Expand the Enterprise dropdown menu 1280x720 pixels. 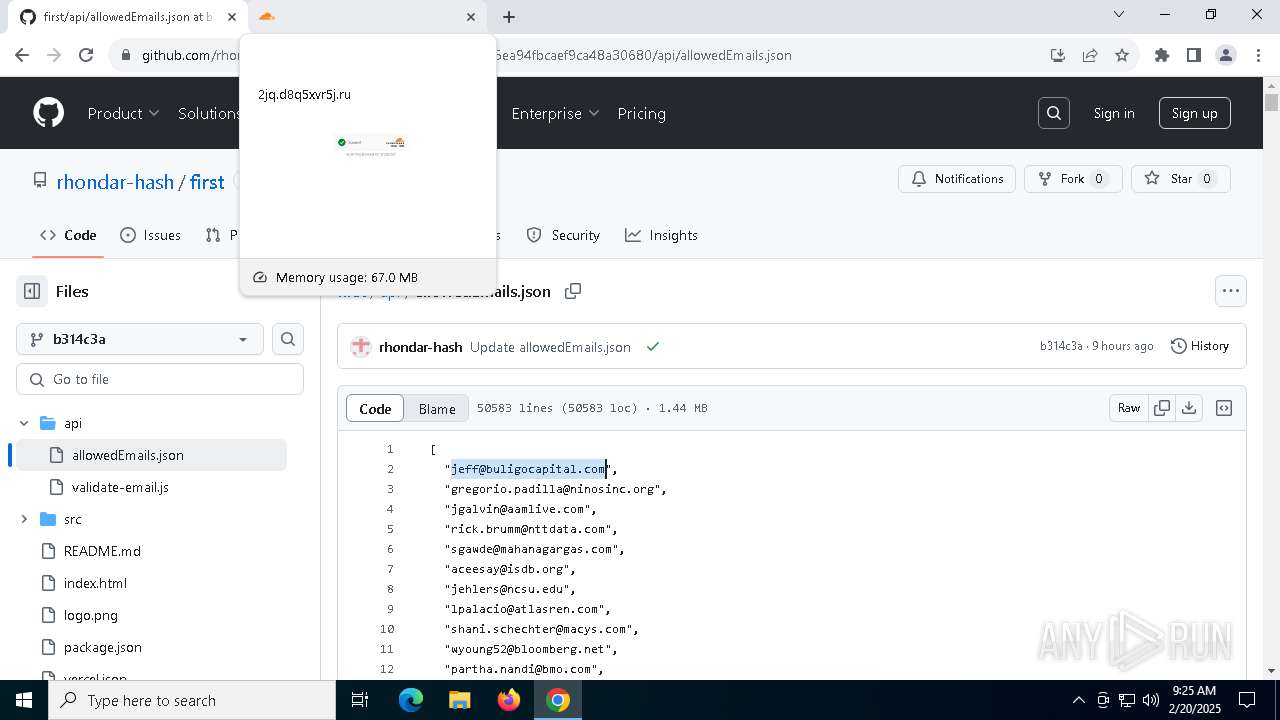pyautogui.click(x=555, y=113)
